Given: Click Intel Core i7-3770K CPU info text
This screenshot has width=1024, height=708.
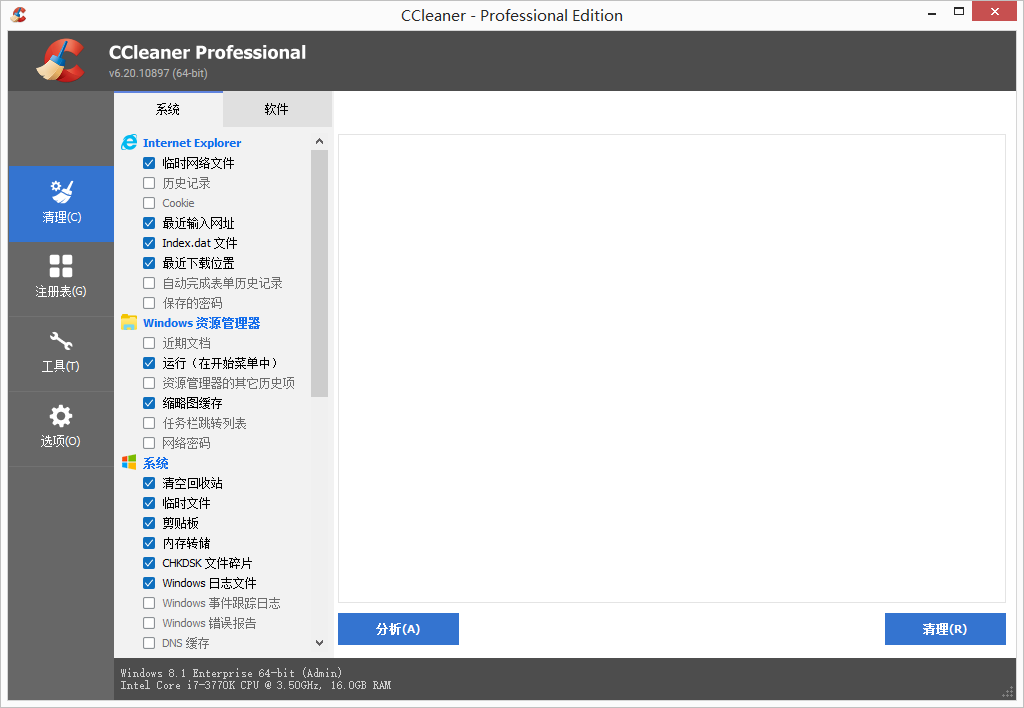Looking at the screenshot, I should tap(255, 685).
